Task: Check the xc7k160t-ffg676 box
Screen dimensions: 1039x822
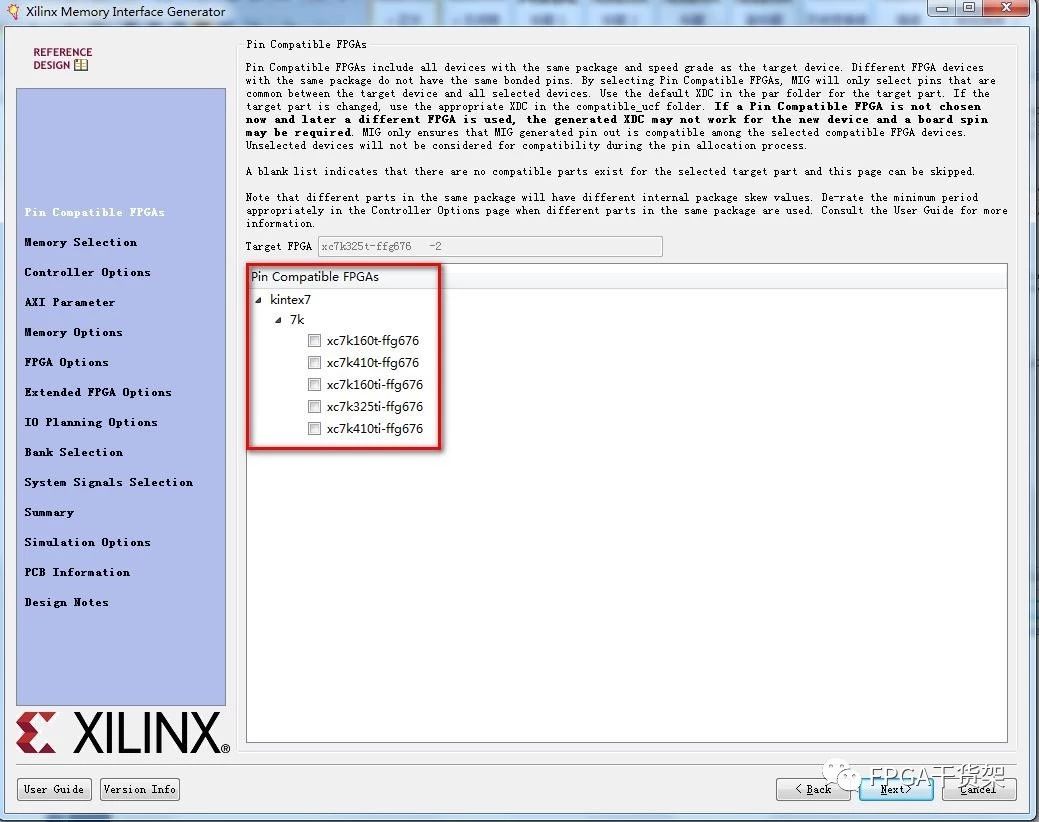Action: tap(314, 340)
